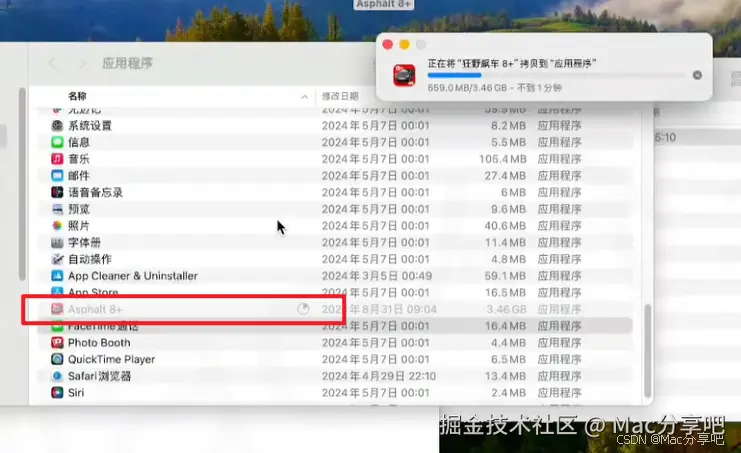Select the 预览 row name
Screen dimensions: 741x453
(x=79, y=209)
